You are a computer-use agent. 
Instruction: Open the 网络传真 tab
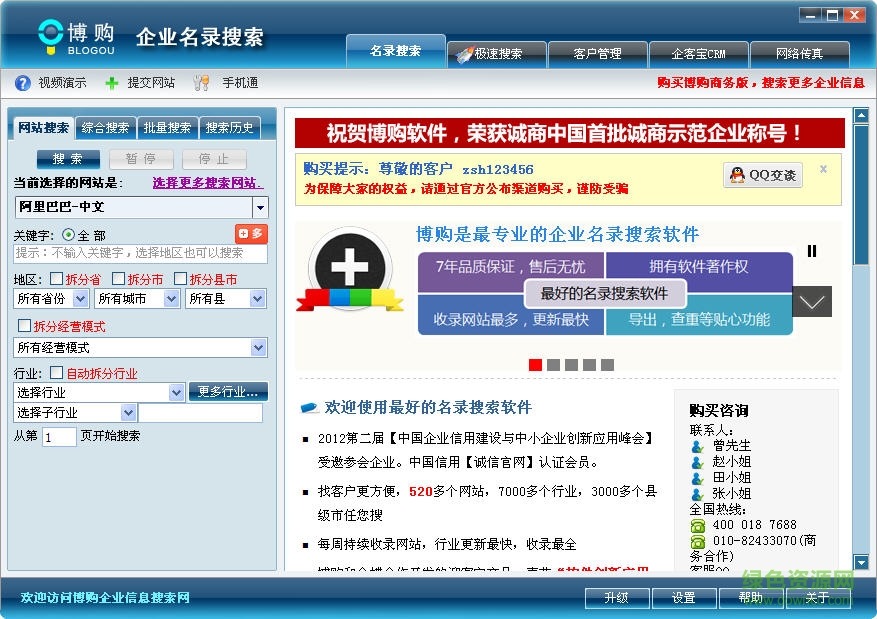pyautogui.click(x=799, y=54)
